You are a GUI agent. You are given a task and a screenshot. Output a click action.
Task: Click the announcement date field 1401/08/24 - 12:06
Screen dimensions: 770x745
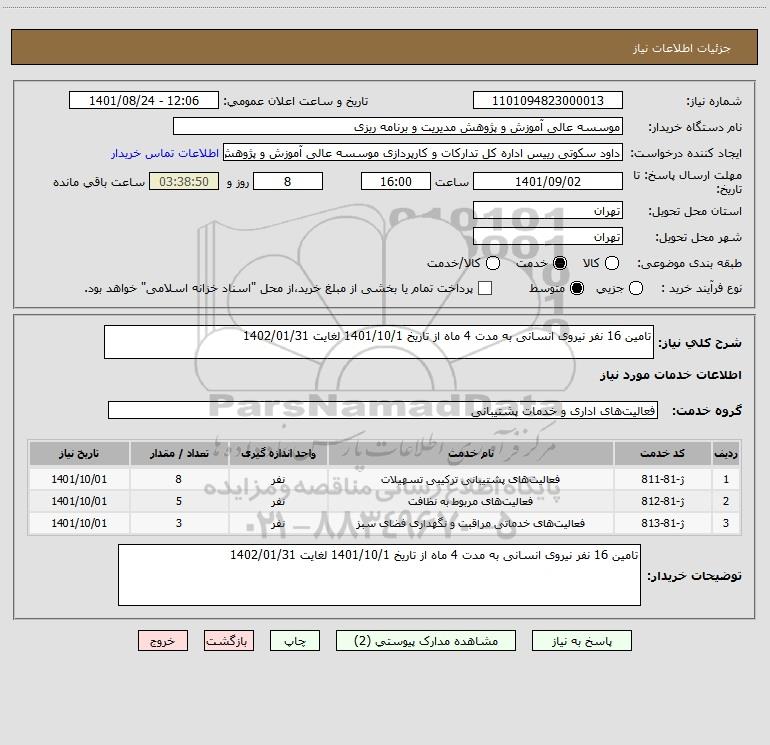click(144, 100)
